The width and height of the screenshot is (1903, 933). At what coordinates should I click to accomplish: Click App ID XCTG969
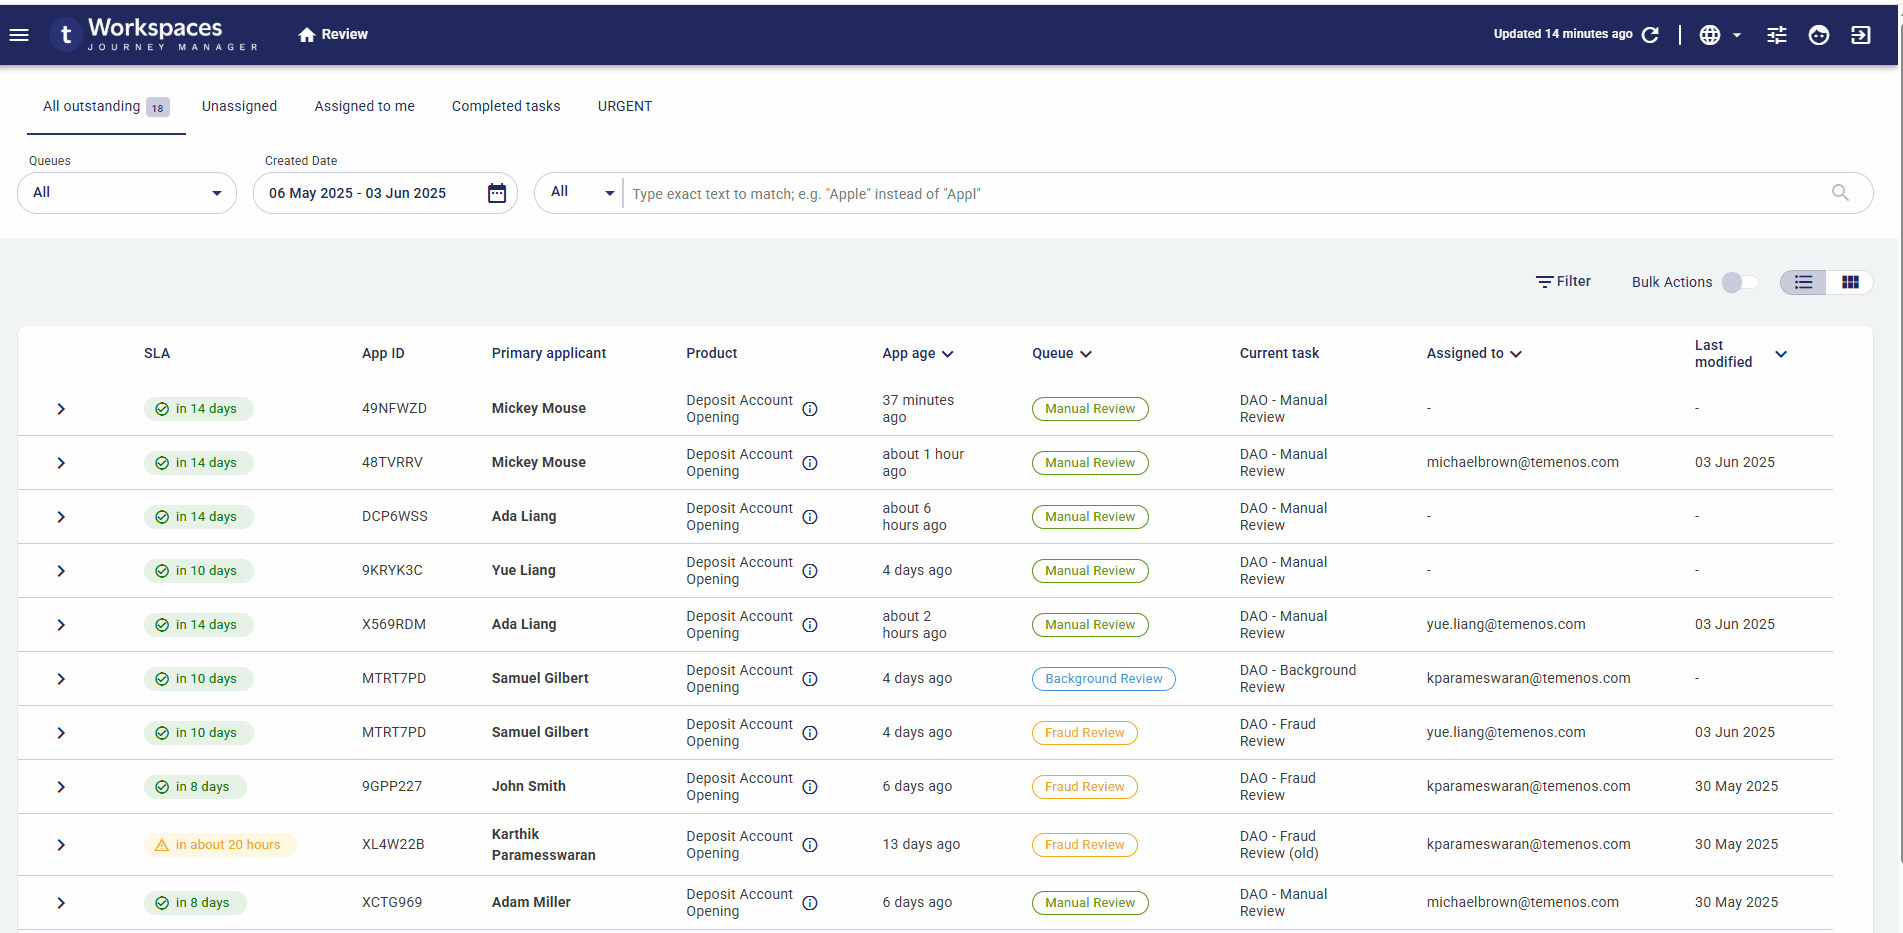[x=392, y=903]
